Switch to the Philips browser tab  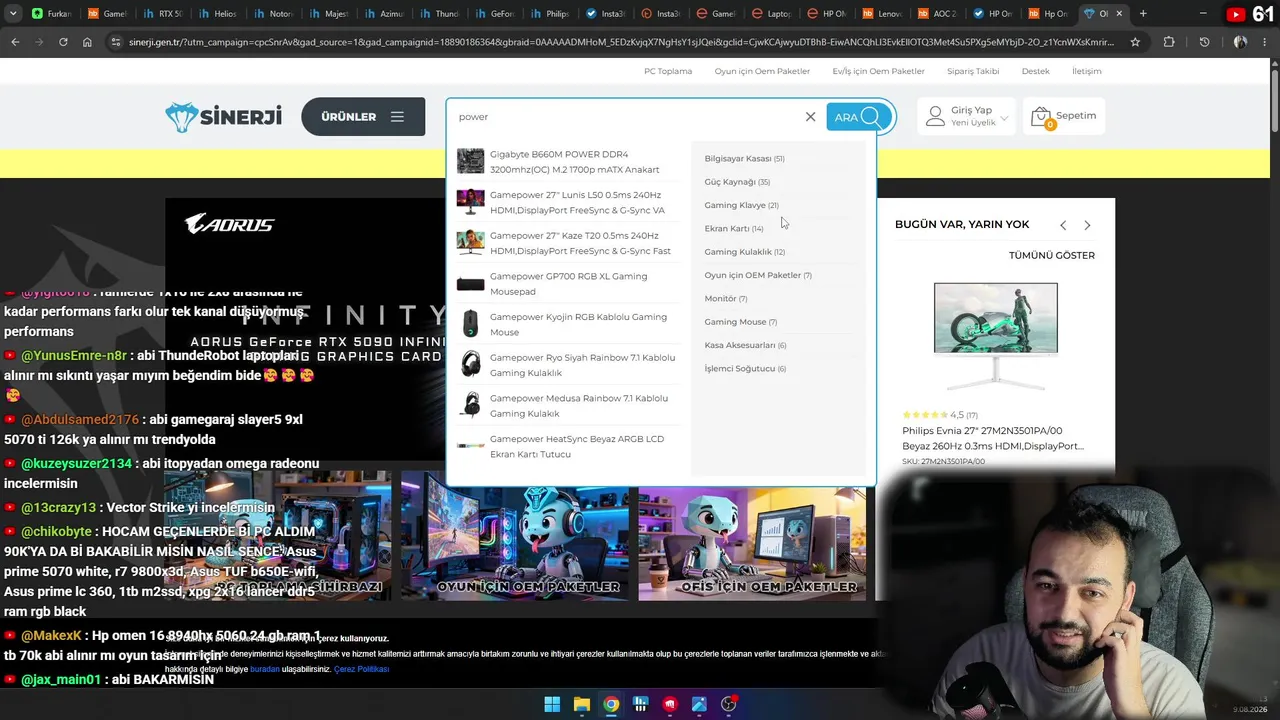pyautogui.click(x=549, y=14)
